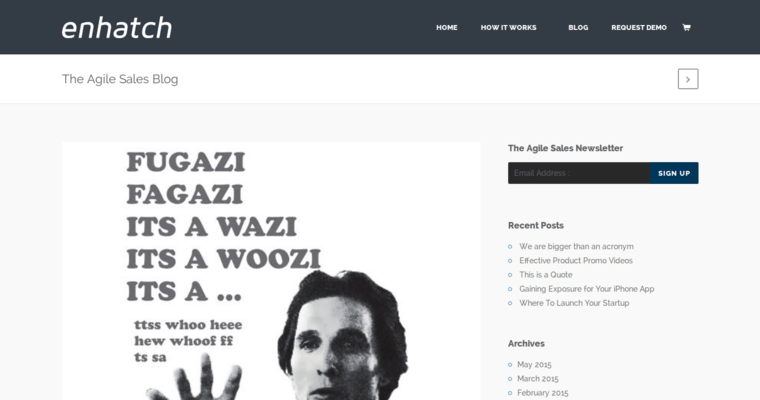
Task: Click the next-post chevron arrow box
Action: [x=688, y=79]
